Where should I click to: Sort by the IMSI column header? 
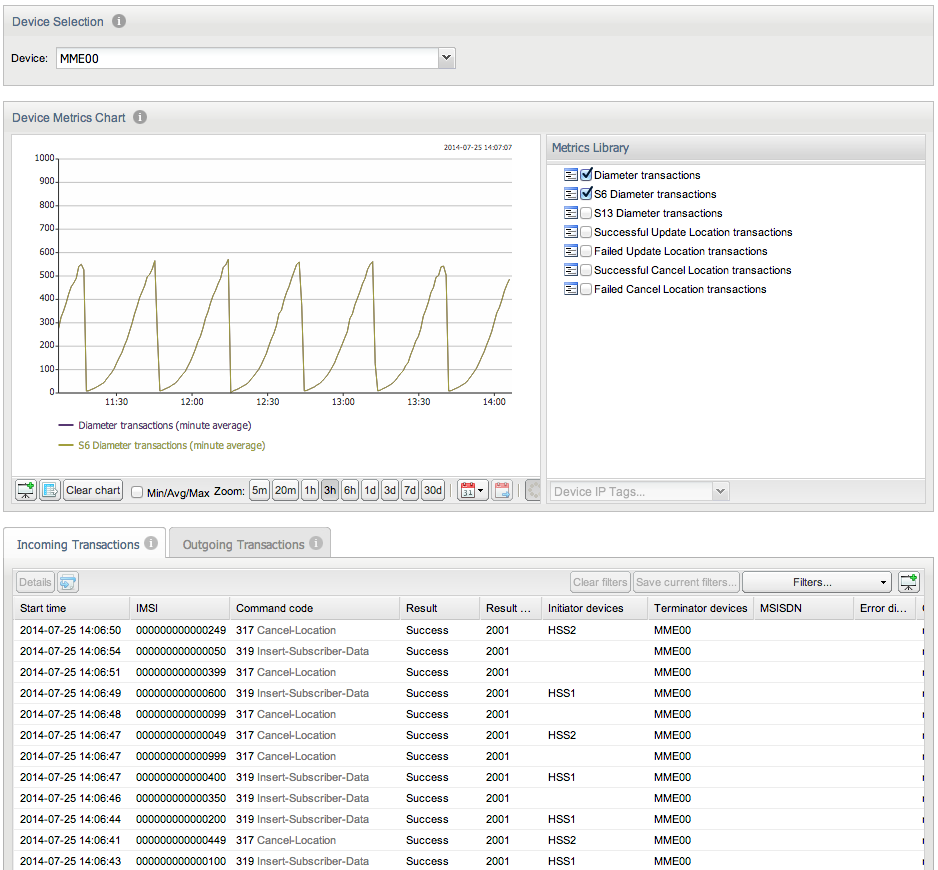[x=179, y=608]
